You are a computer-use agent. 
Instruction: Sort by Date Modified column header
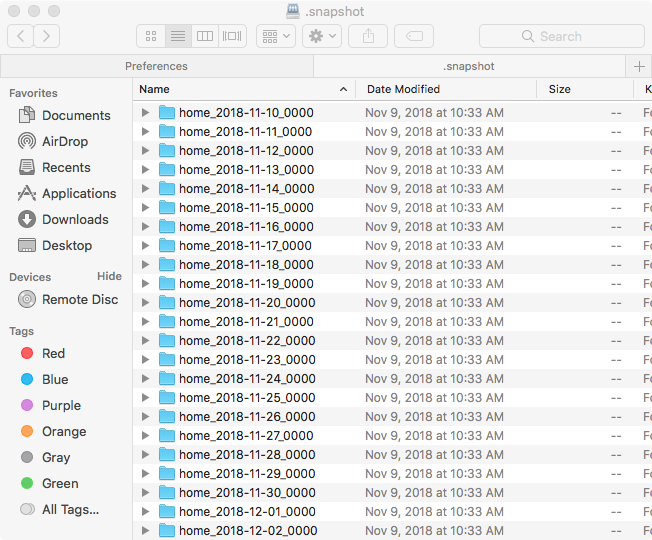pos(403,89)
